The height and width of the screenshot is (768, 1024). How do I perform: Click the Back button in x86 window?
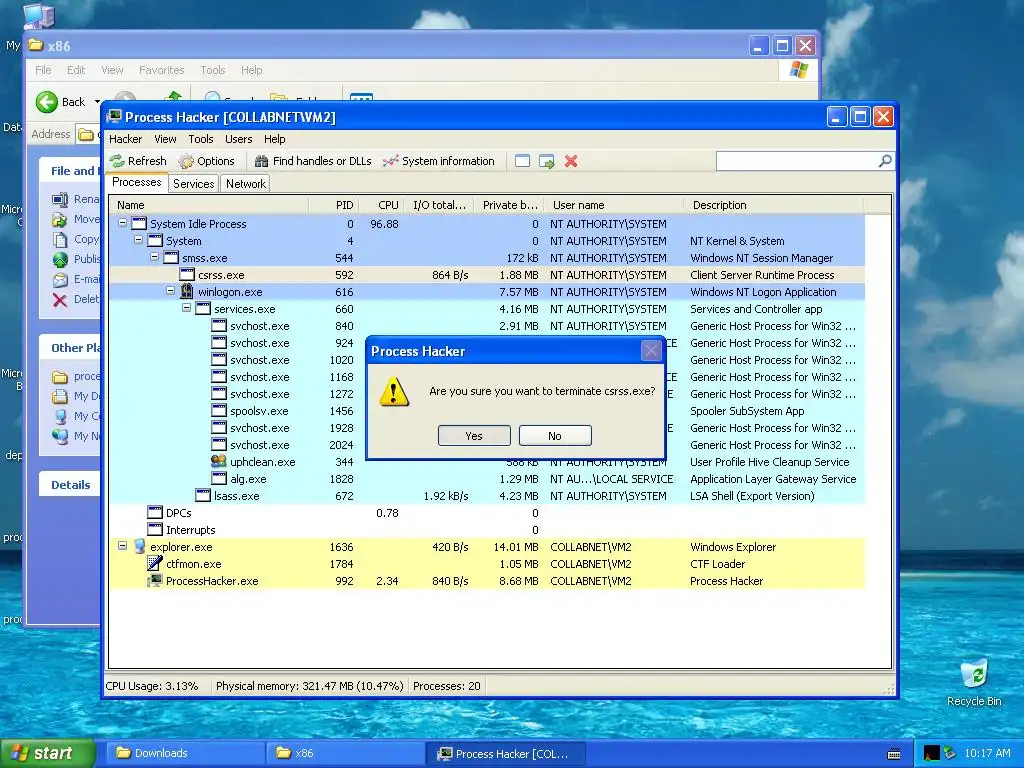click(x=61, y=102)
